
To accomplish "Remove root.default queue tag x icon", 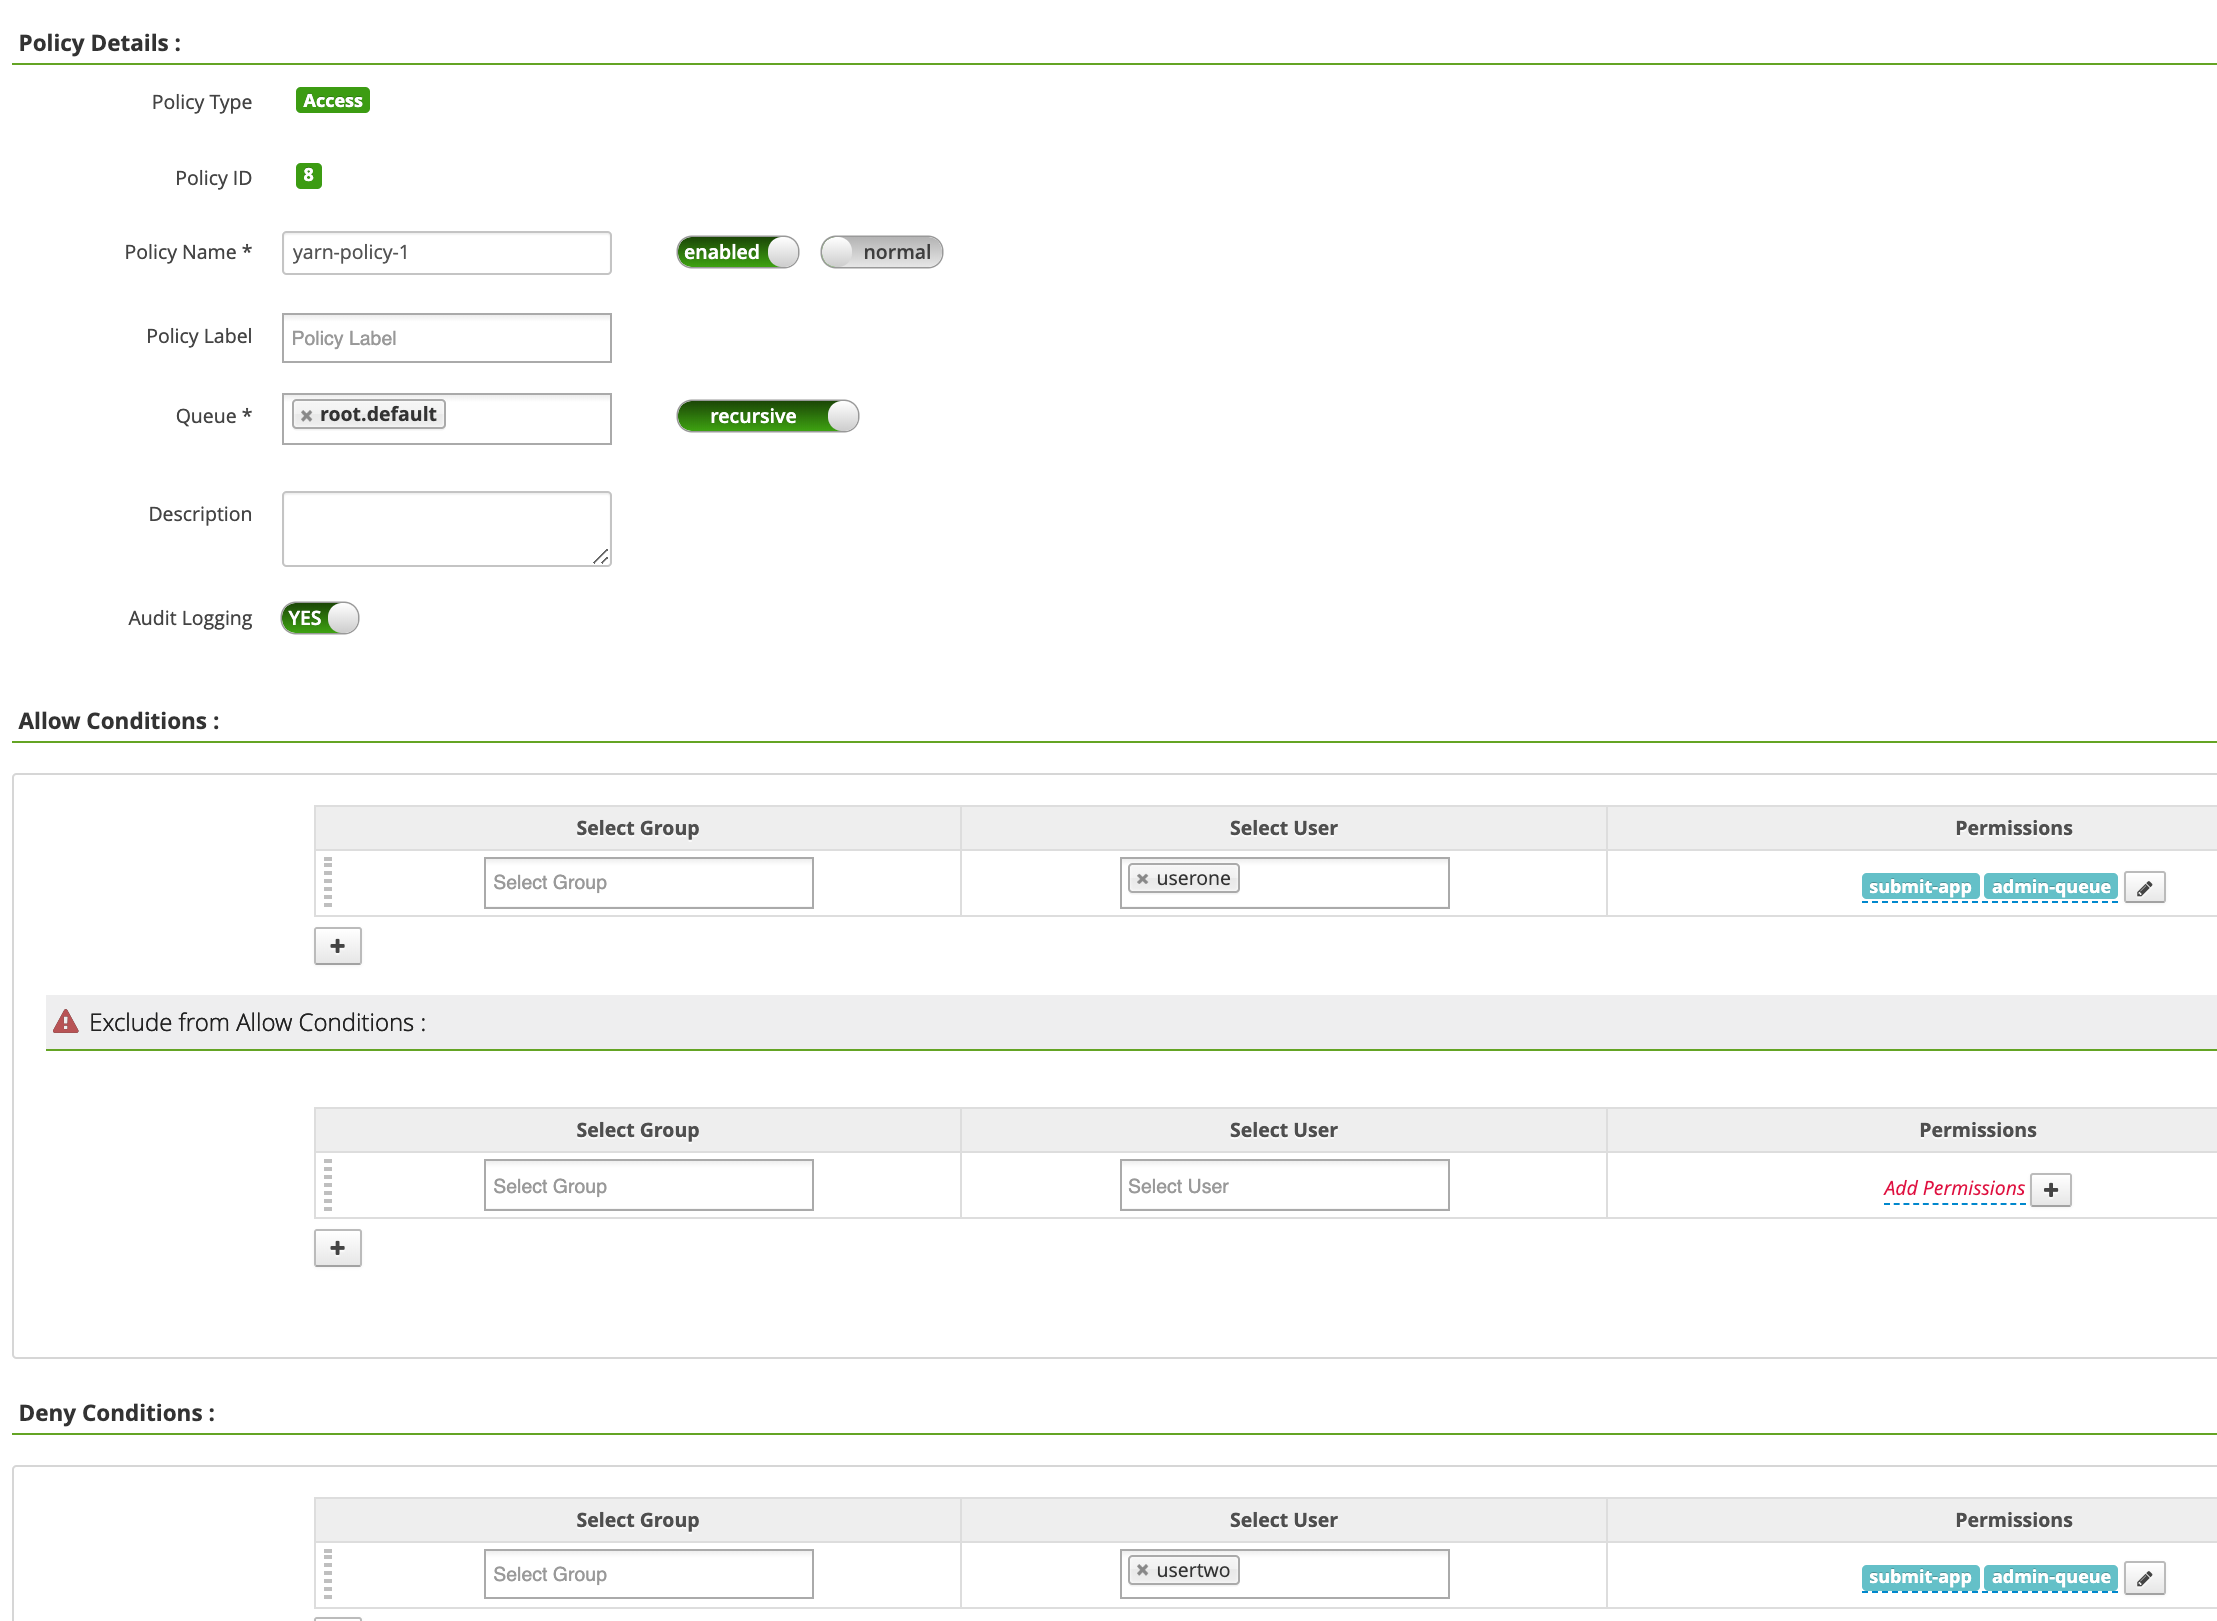I will (x=306, y=415).
